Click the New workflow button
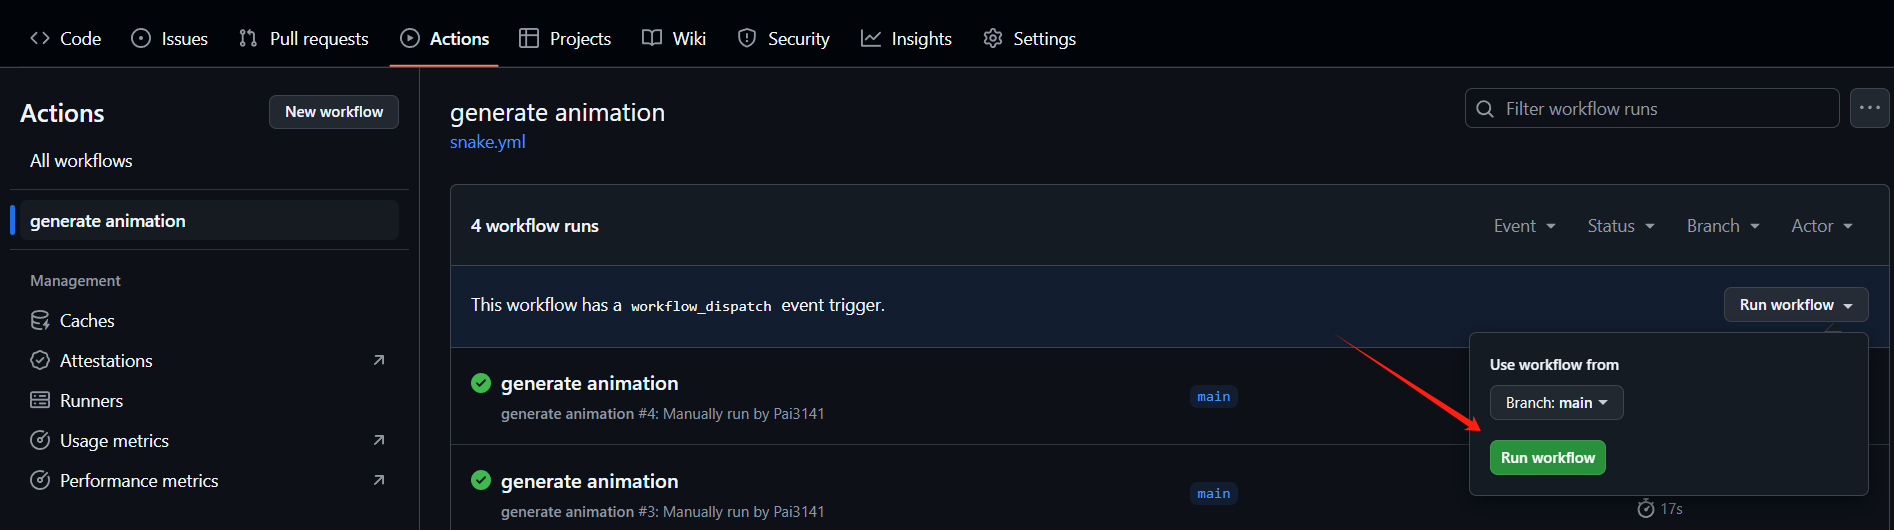This screenshot has width=1894, height=530. tap(334, 112)
